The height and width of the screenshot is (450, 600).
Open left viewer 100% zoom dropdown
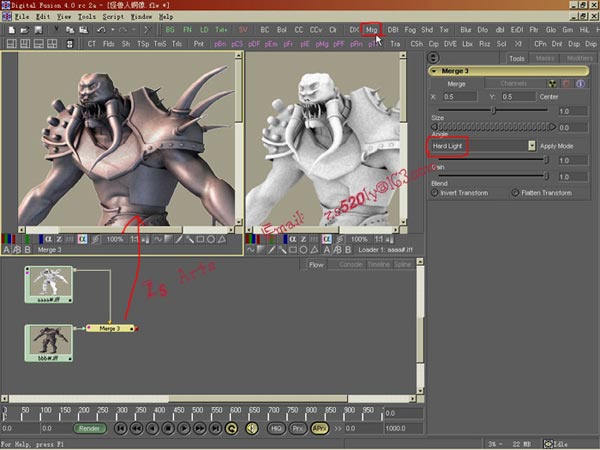[115, 240]
